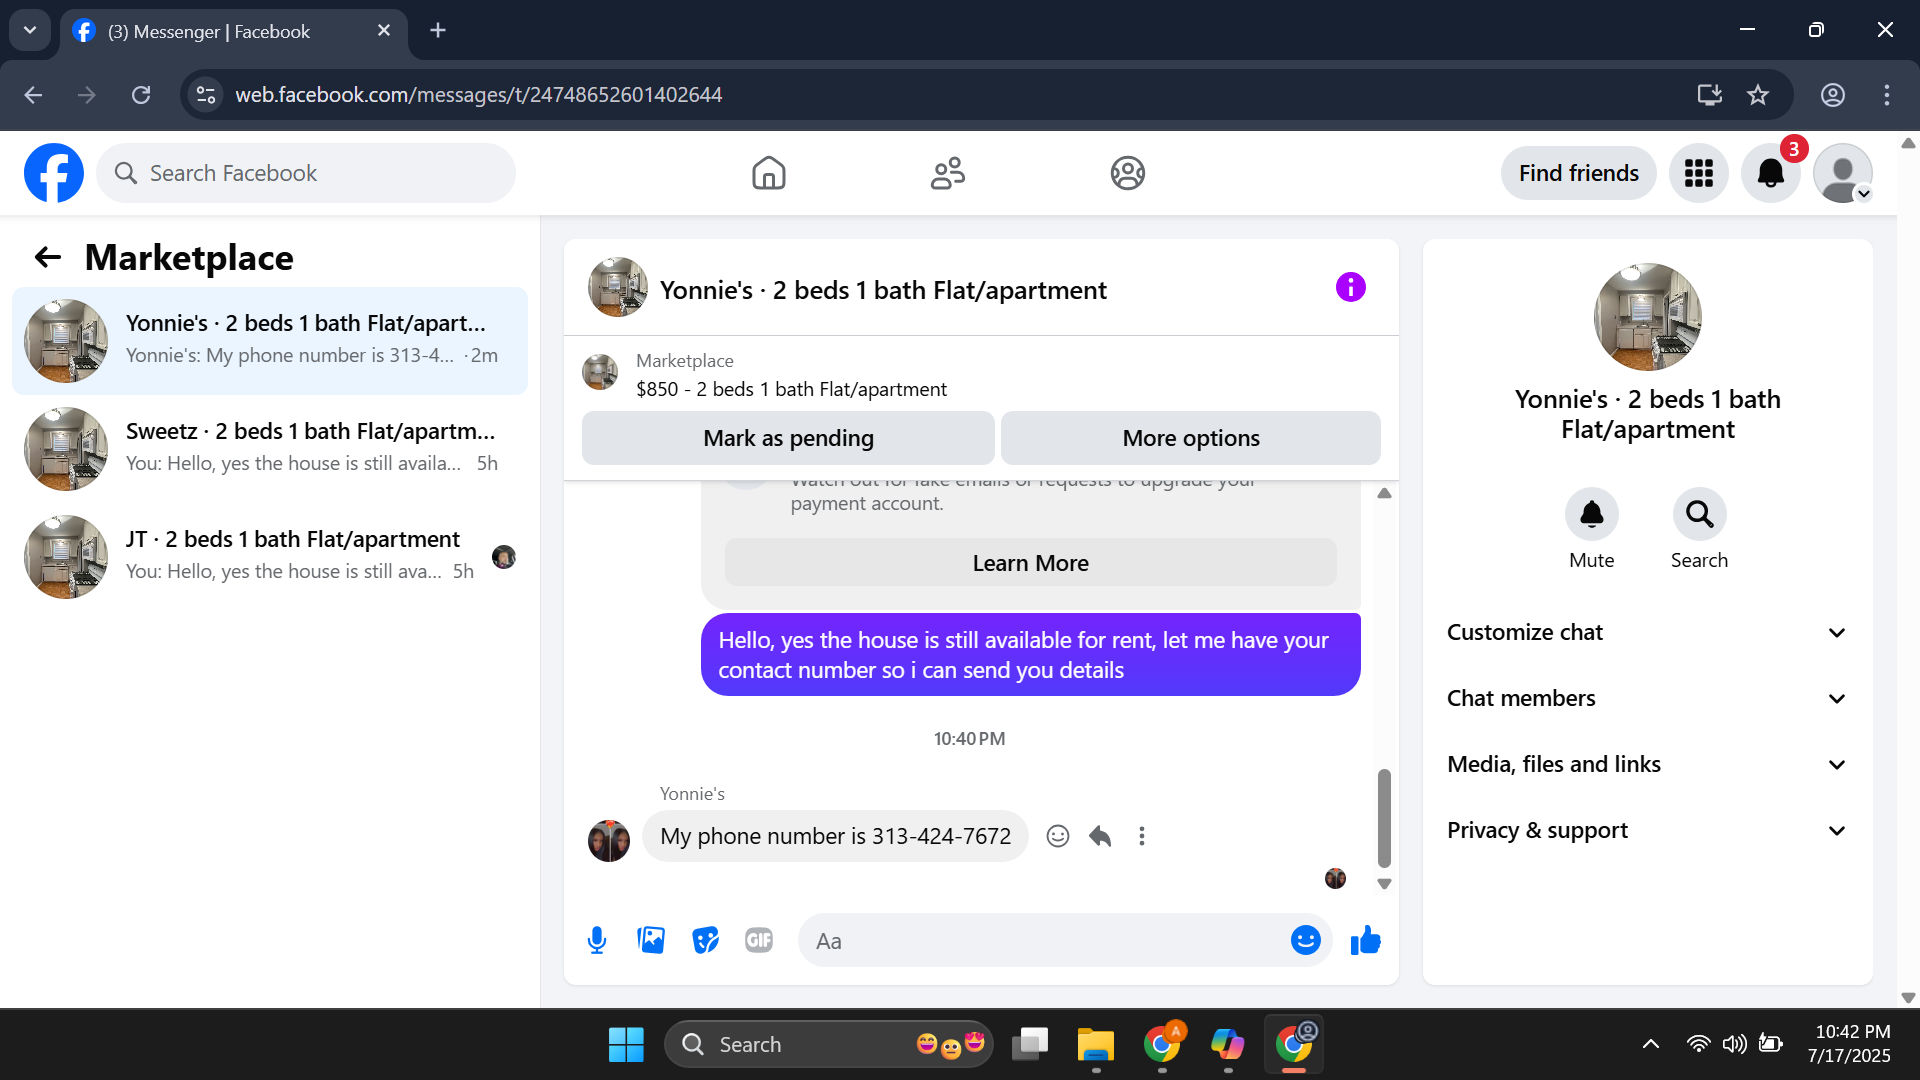Expand Media, files and links section
This screenshot has width=1920, height=1080.
1648,765
